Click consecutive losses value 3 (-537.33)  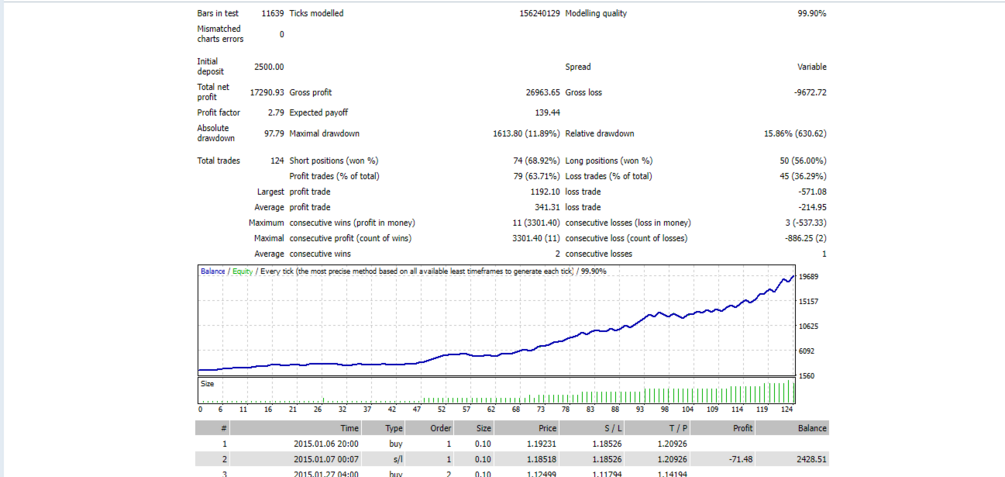click(804, 222)
